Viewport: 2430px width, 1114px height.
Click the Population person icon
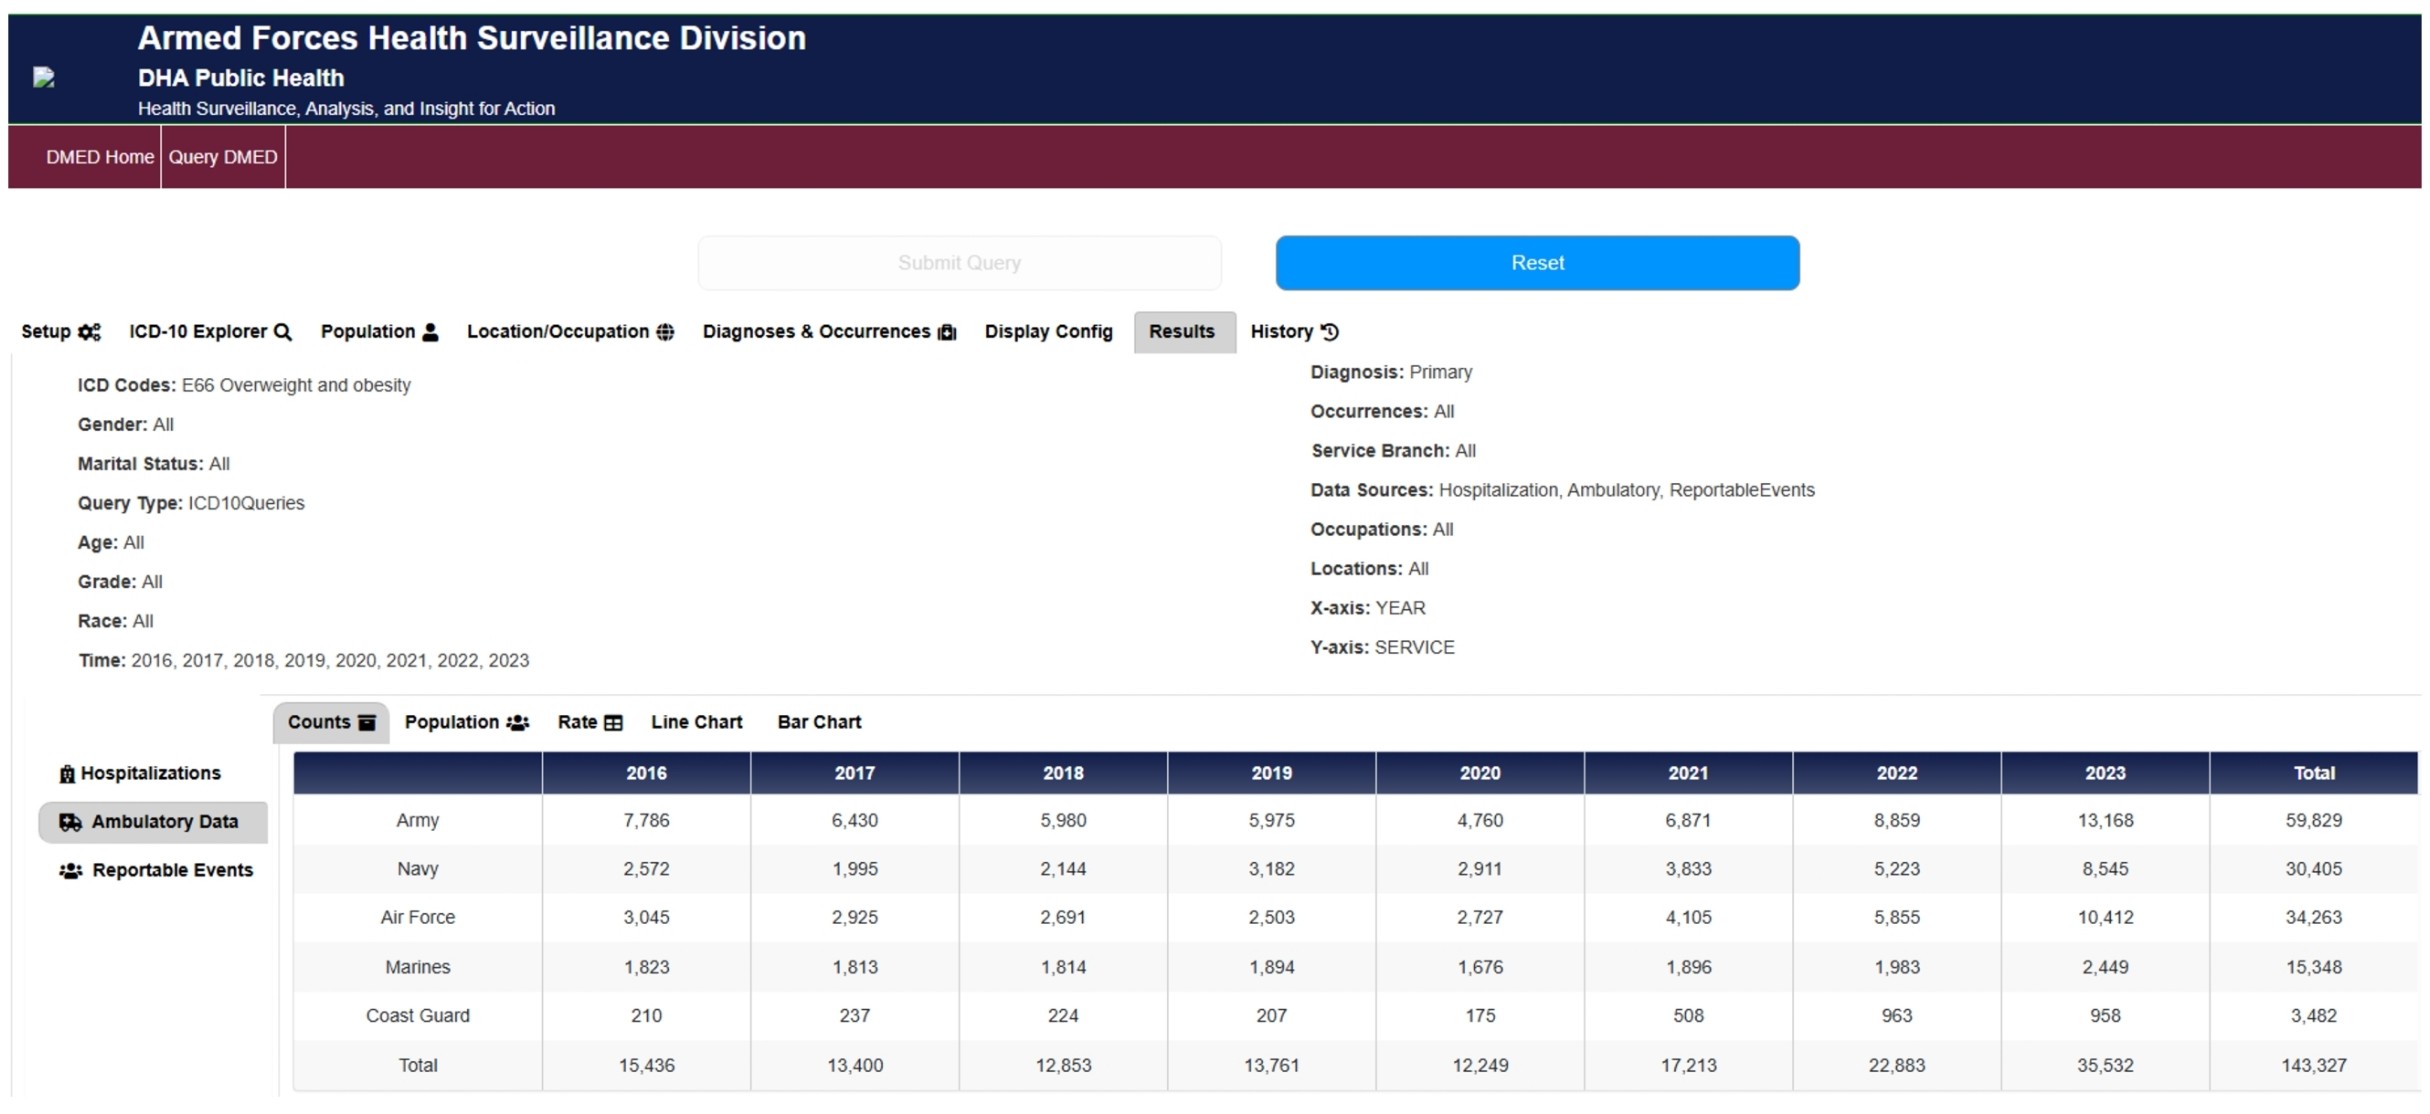430,332
